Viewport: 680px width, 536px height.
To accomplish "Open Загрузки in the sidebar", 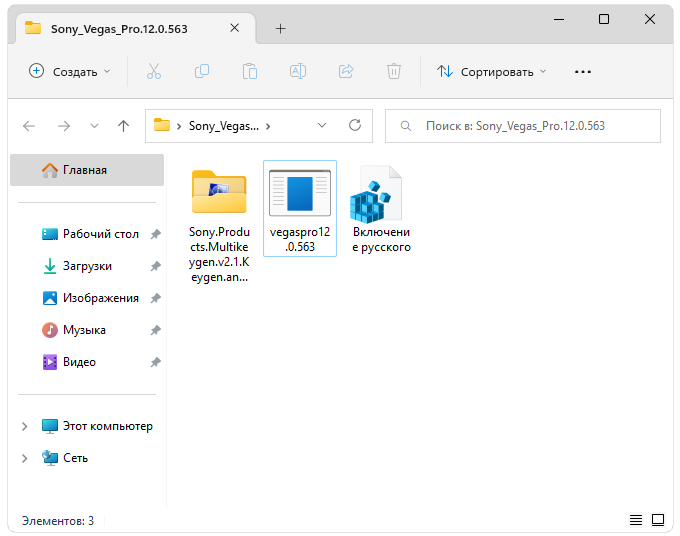I will (x=87, y=266).
